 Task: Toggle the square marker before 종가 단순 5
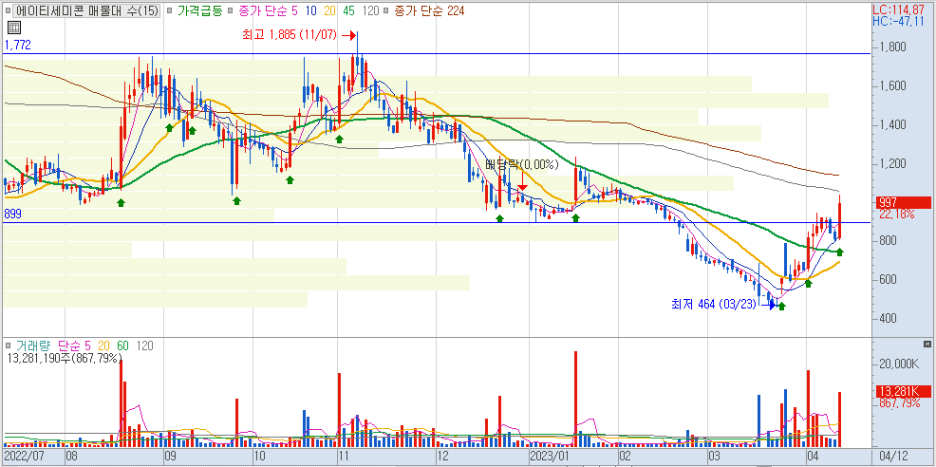click(x=229, y=11)
